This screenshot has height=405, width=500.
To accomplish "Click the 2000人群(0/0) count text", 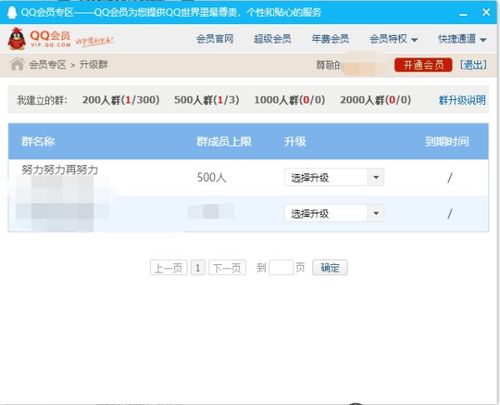I will click(375, 100).
